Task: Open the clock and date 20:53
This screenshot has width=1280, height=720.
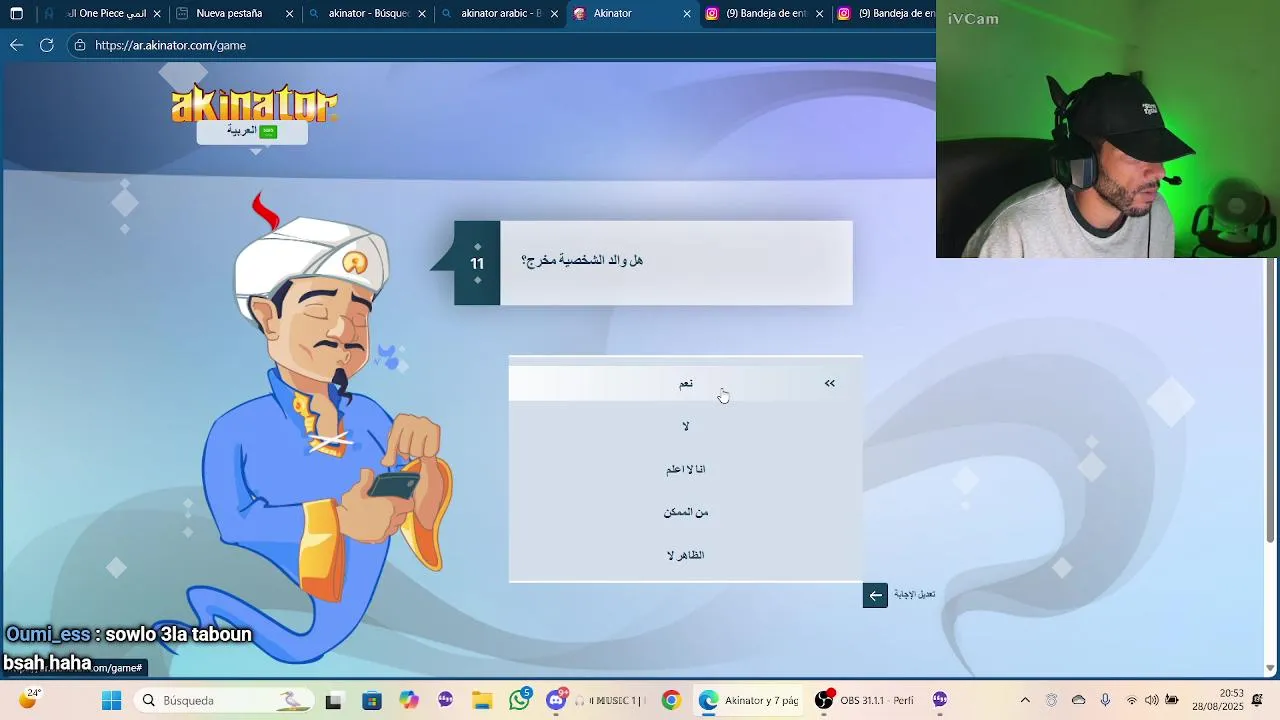Action: pyautogui.click(x=1217, y=700)
